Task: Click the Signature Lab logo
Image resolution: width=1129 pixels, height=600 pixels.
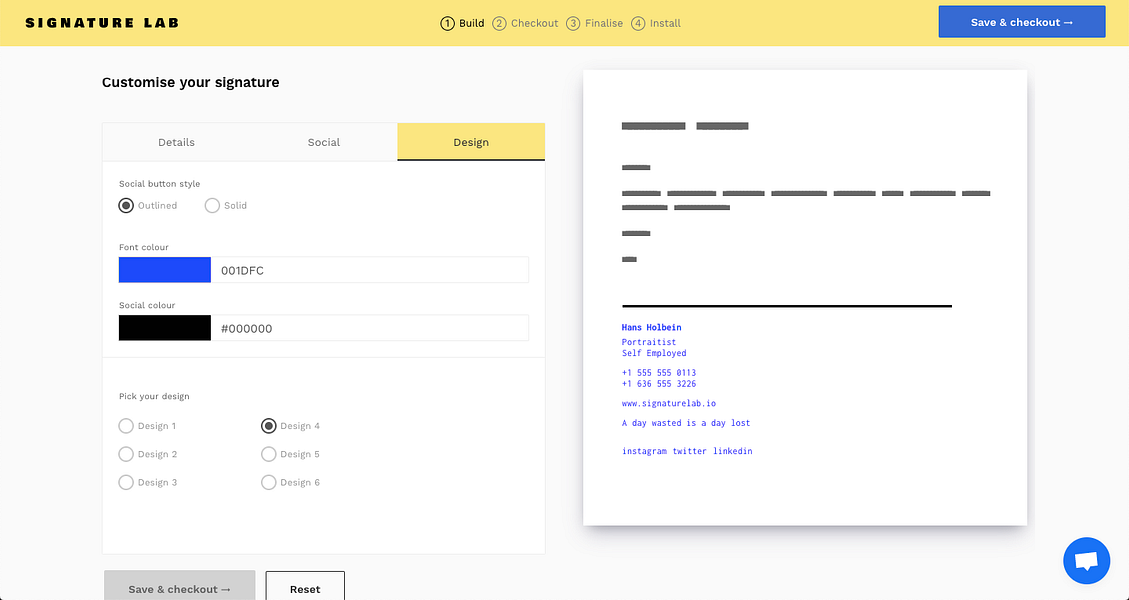Action: pyautogui.click(x=102, y=23)
